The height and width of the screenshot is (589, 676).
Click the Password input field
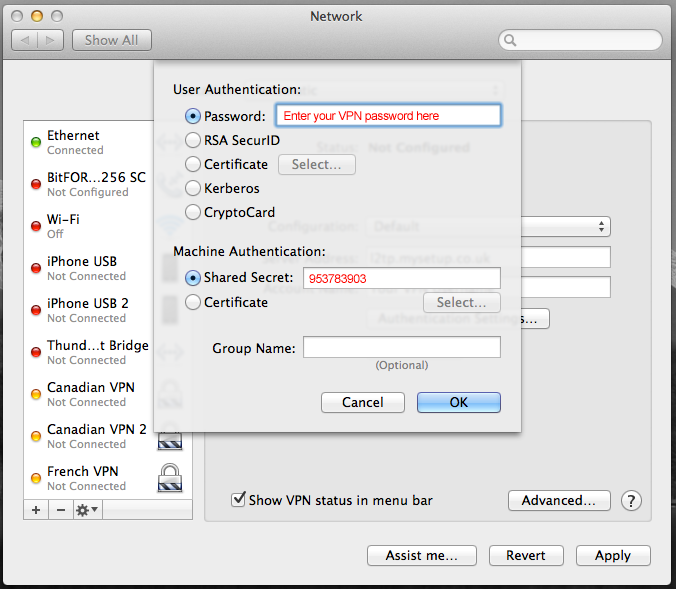point(388,115)
